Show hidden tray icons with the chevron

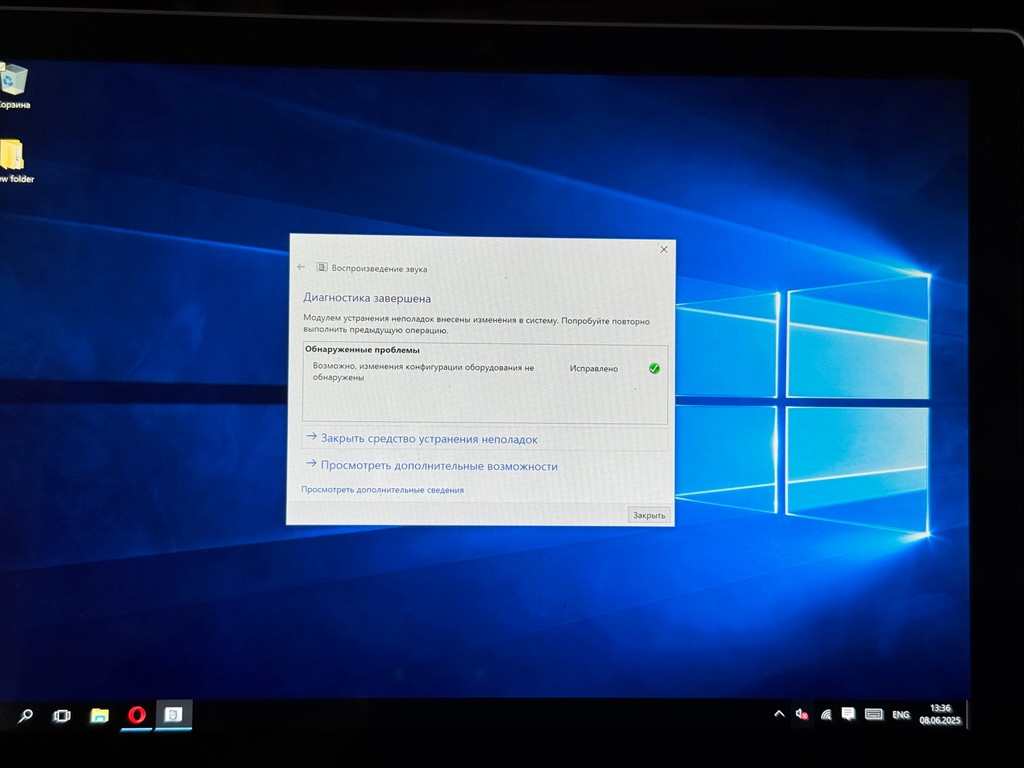[x=779, y=714]
